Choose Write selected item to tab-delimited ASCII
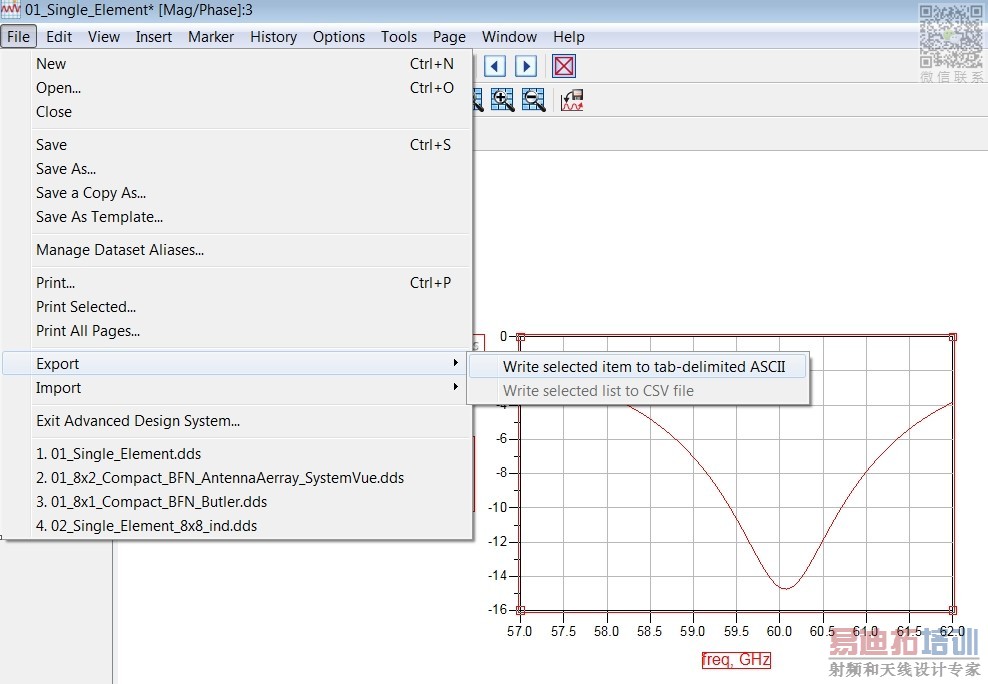This screenshot has width=988, height=684. click(x=644, y=367)
